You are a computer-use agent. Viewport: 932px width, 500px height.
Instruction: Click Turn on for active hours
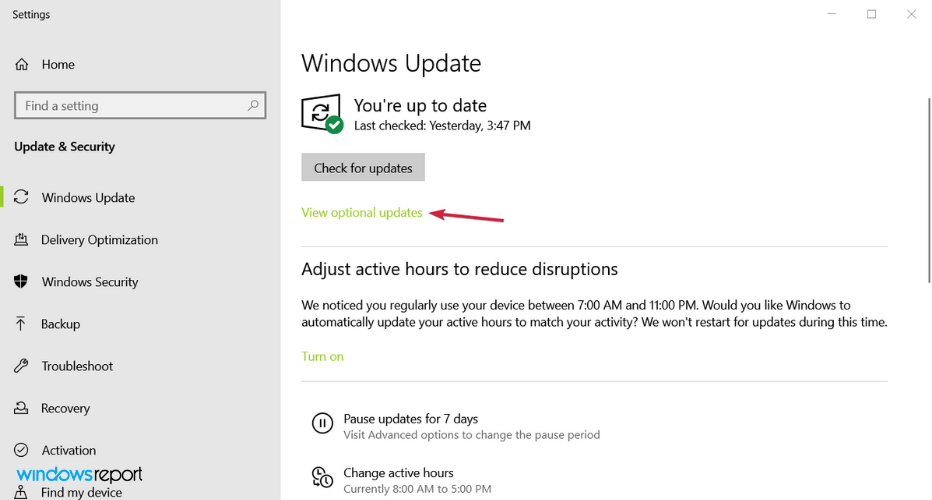pyautogui.click(x=322, y=356)
